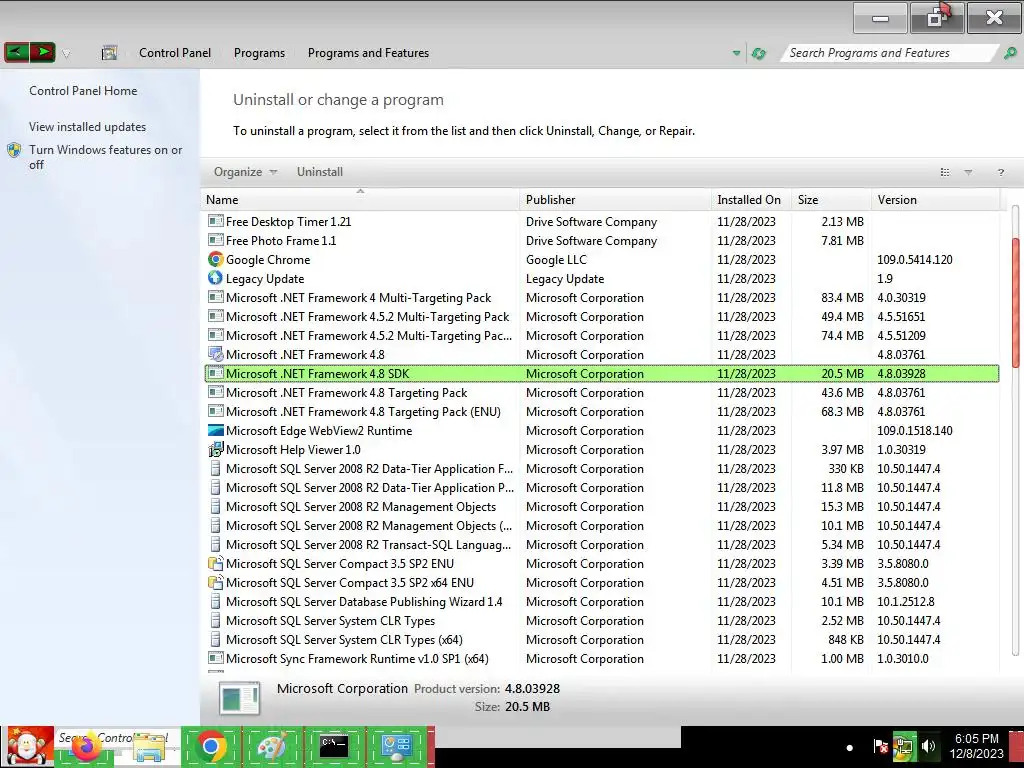Sort list by Publisher column header

(x=616, y=200)
